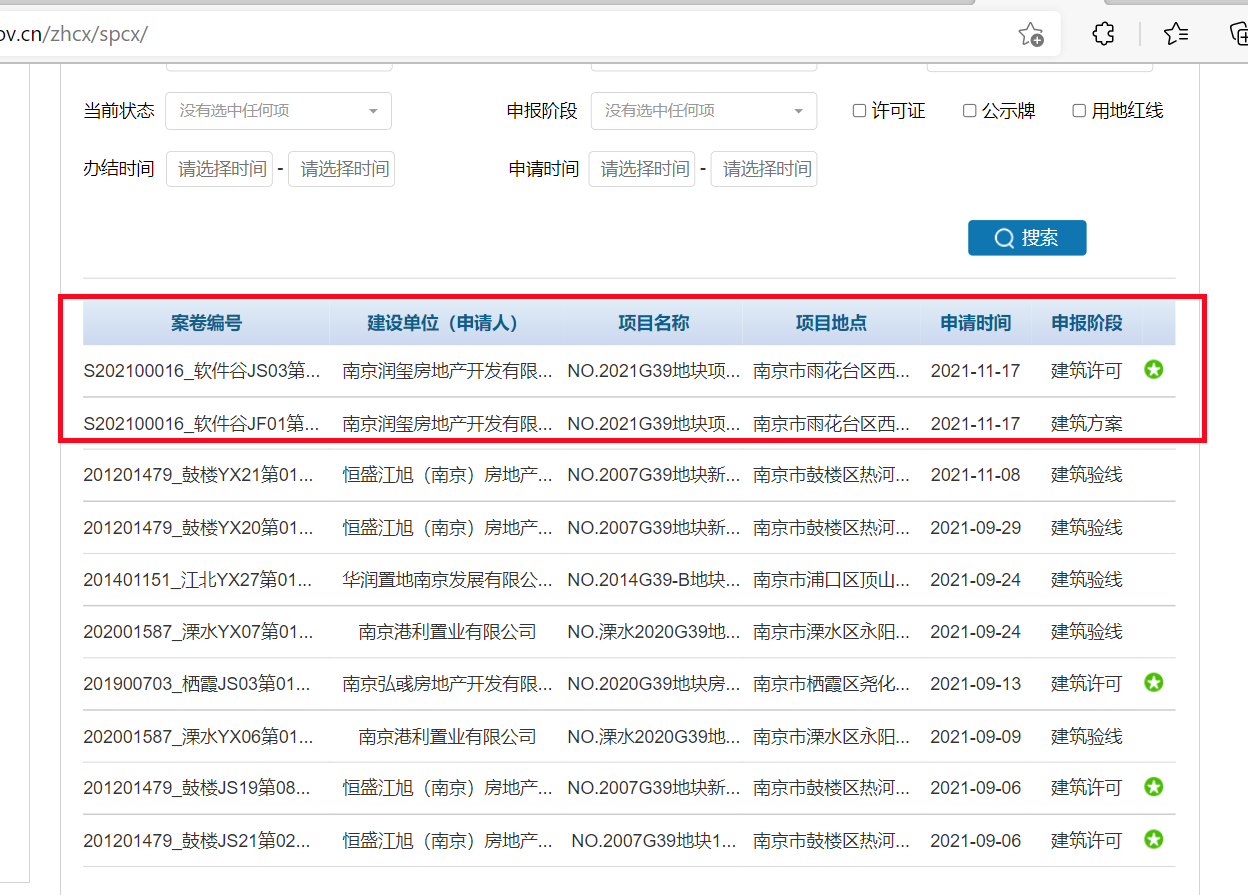
Task: Click green star on 栖霞JS03 row
Action: (1154, 683)
